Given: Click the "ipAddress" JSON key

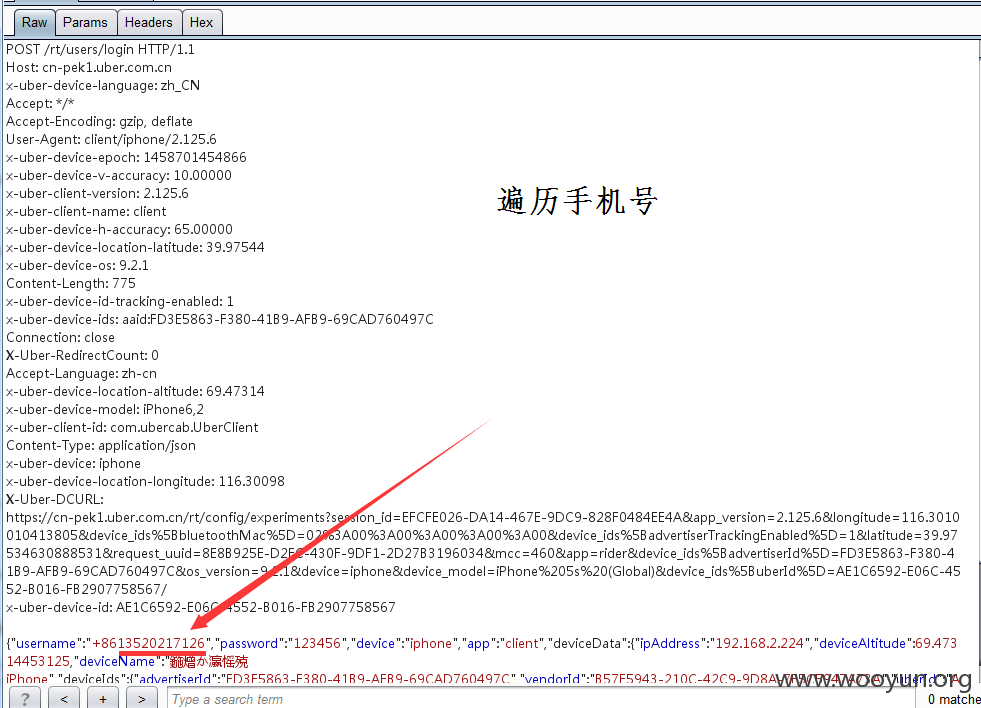Looking at the screenshot, I should click(669, 644).
